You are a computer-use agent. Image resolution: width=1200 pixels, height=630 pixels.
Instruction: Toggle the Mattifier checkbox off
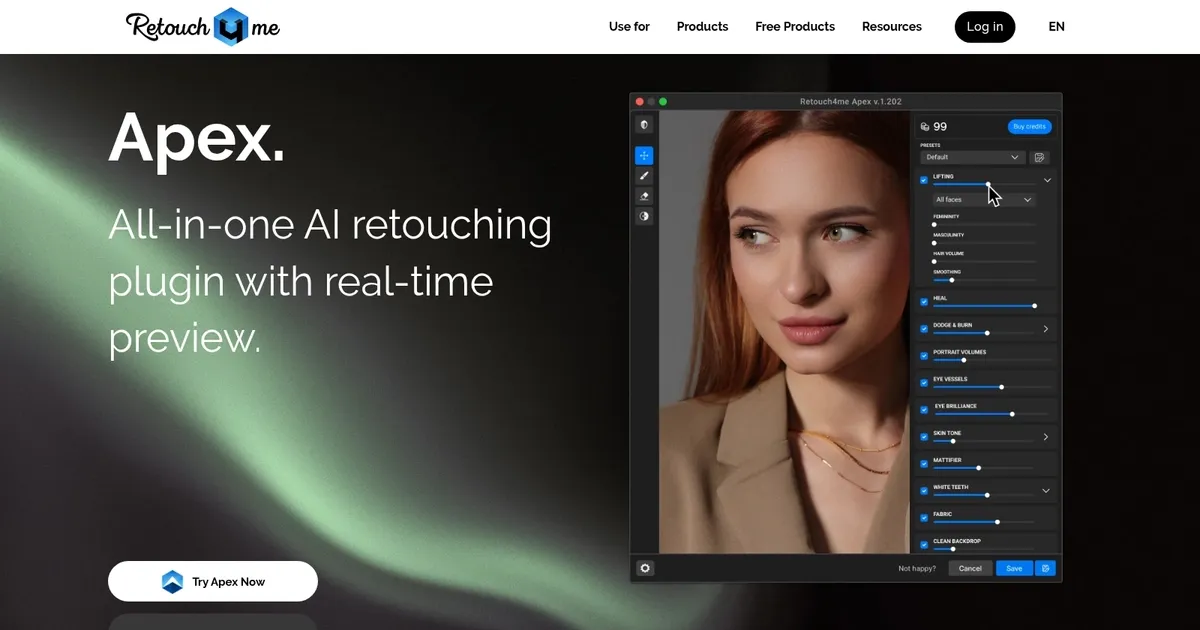coord(924,464)
